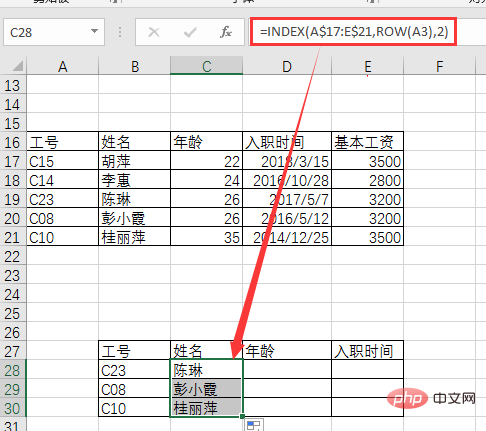
Task: Open the Auto Fill Options button
Action: click(254, 425)
